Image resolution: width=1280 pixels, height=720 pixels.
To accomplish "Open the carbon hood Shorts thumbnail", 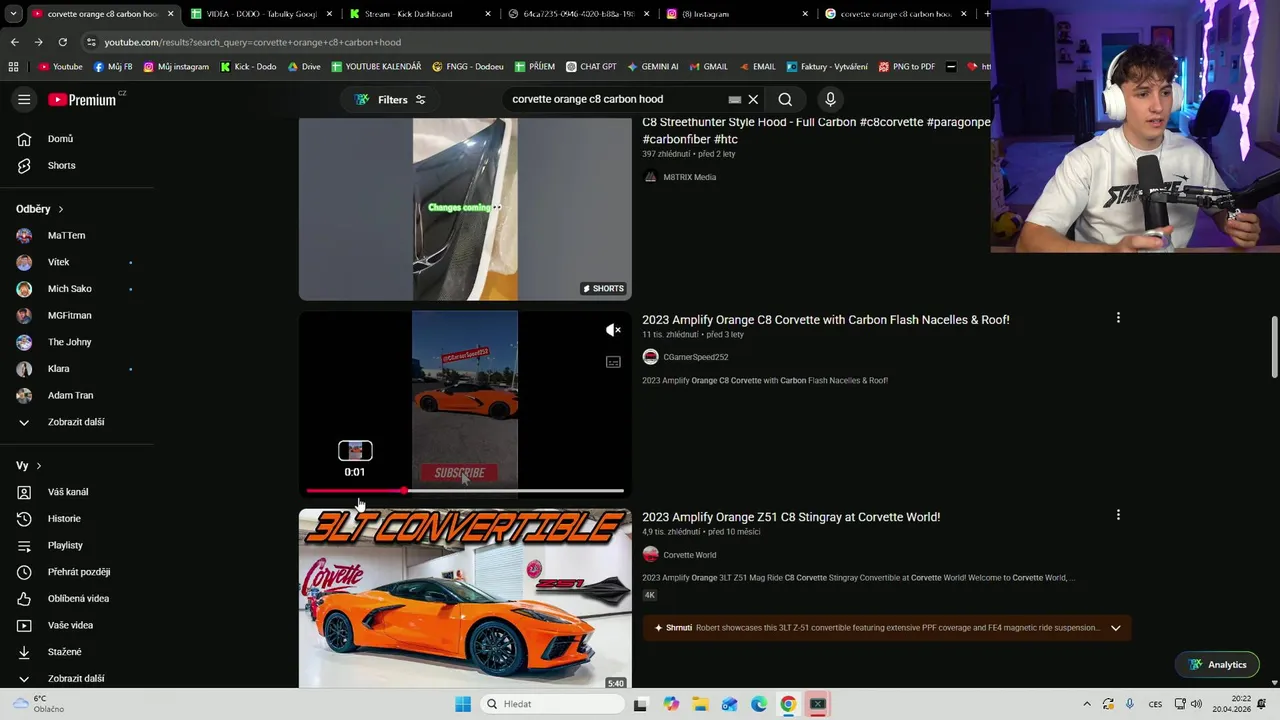I will click(465, 209).
